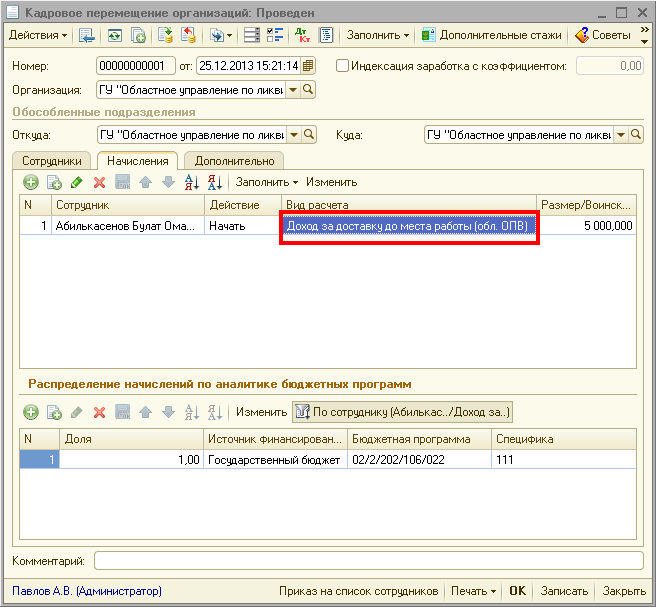Viewport: 656px width, 607px height.
Task: Click red delete row icon in Начисления toolbar
Action: click(99, 182)
